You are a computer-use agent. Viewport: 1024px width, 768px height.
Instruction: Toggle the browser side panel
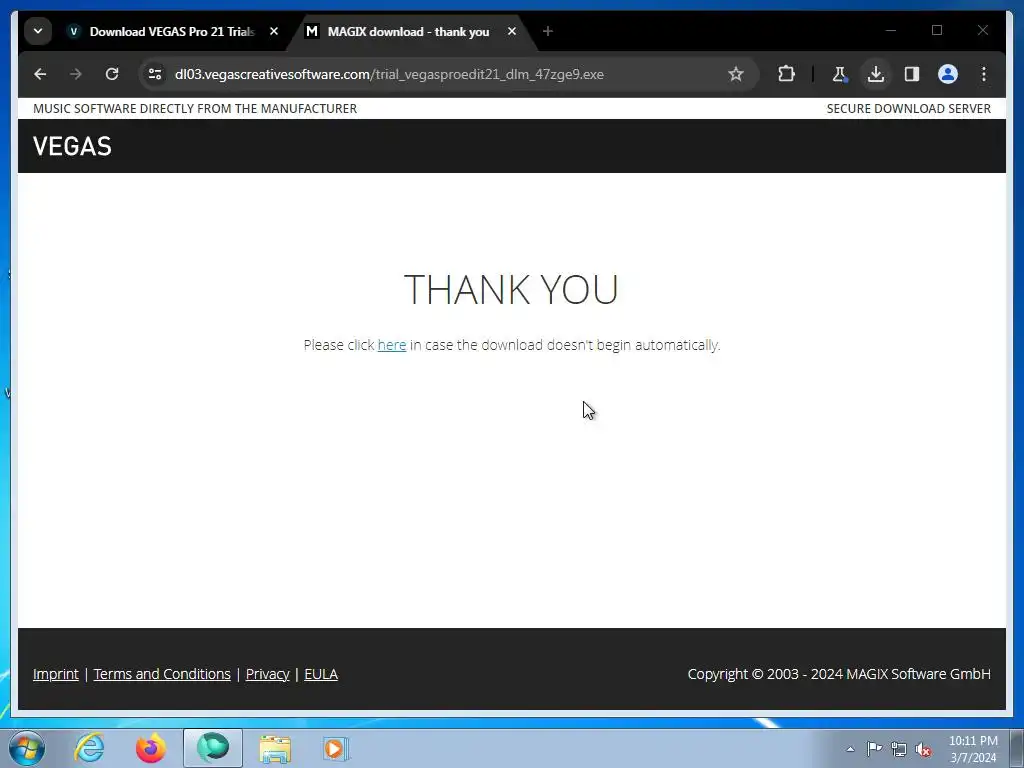tap(912, 74)
